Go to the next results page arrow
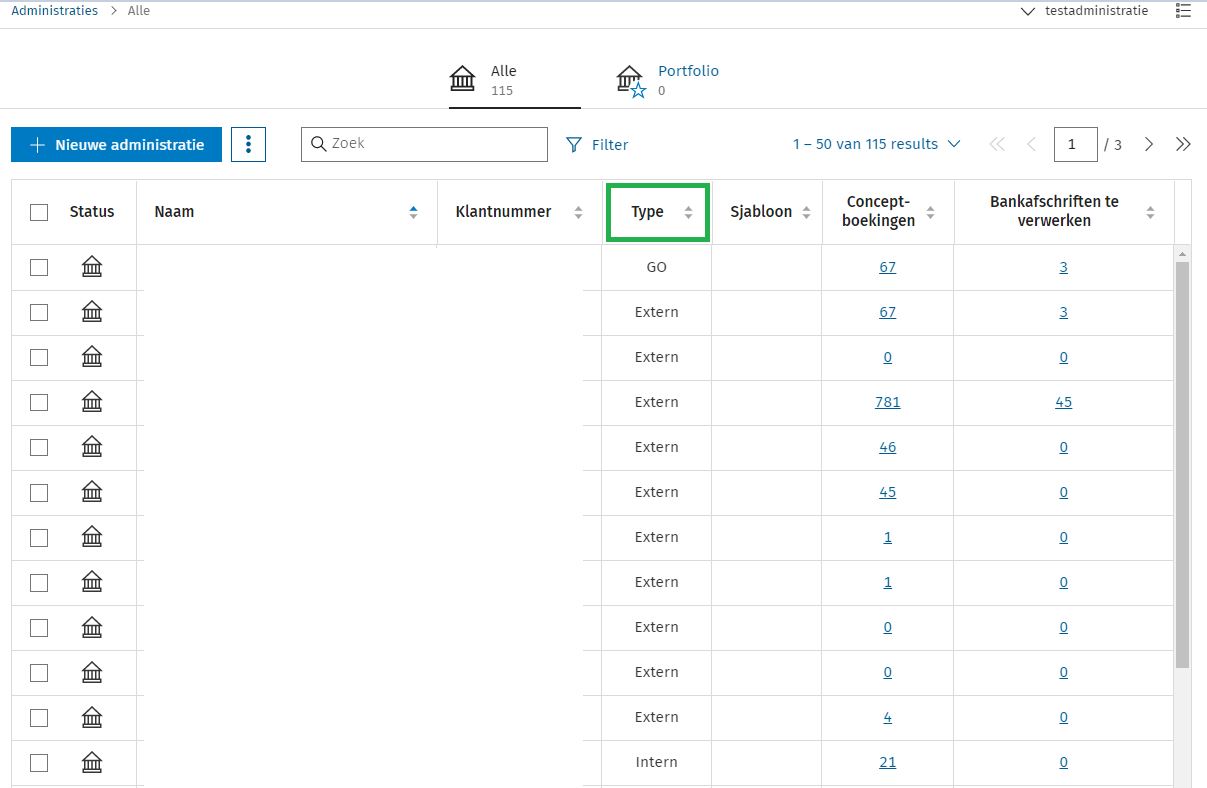Screen dimensions: 1207x788 click(1149, 145)
